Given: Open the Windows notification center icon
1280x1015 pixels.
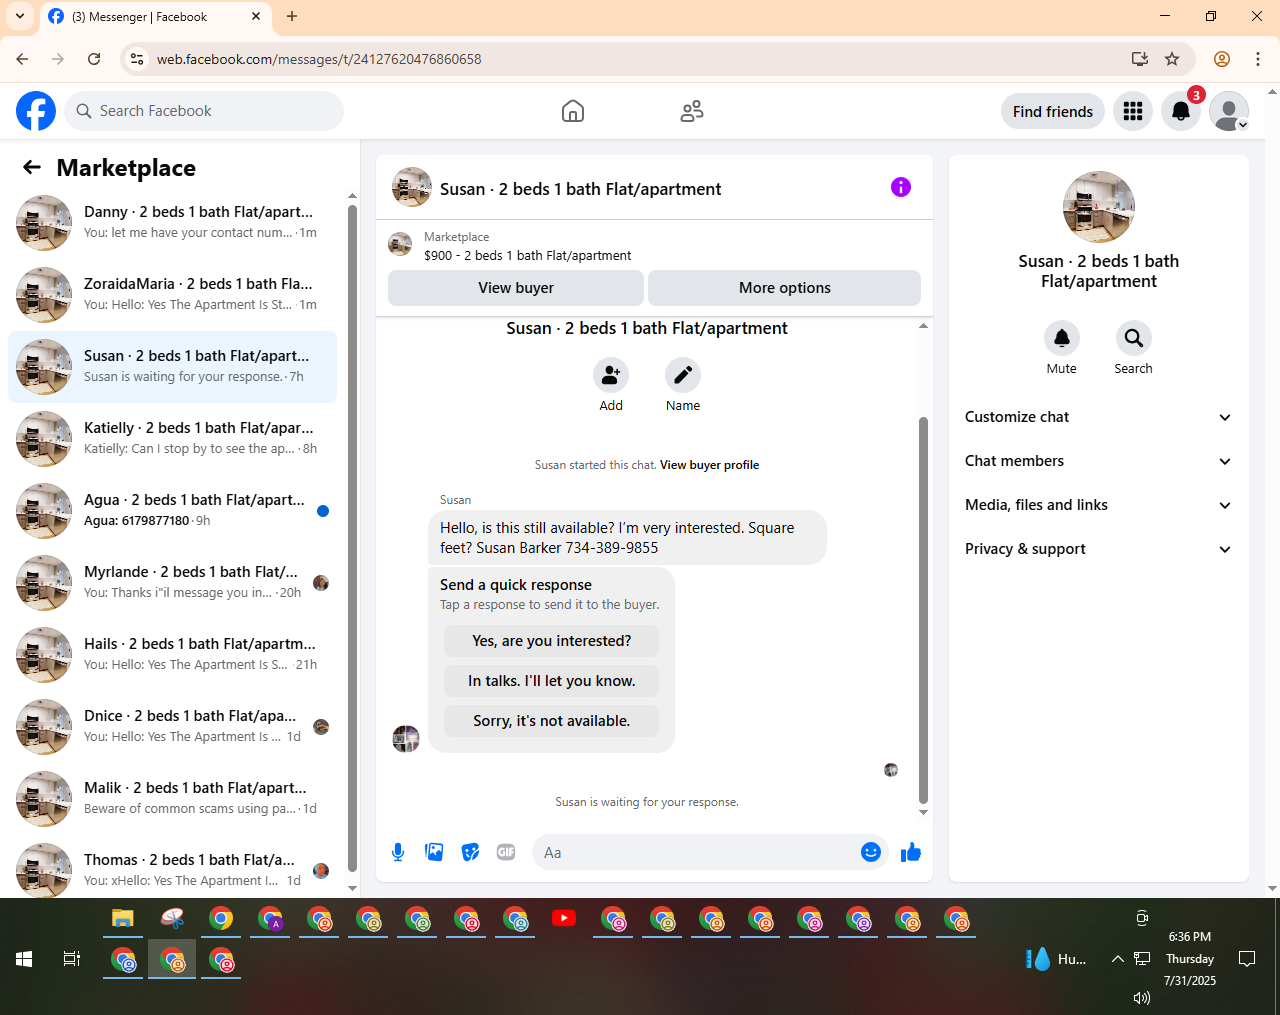Looking at the screenshot, I should [x=1247, y=959].
